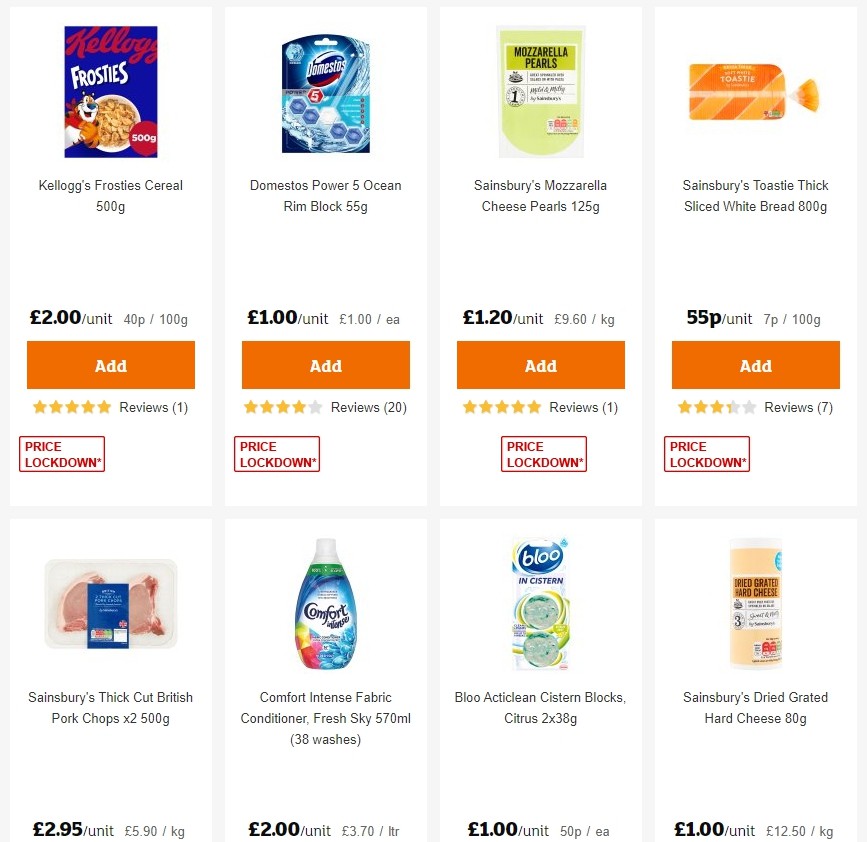Add Kellogg's Frosties Cereal to trolley
The width and height of the screenshot is (867, 842).
[x=110, y=364]
